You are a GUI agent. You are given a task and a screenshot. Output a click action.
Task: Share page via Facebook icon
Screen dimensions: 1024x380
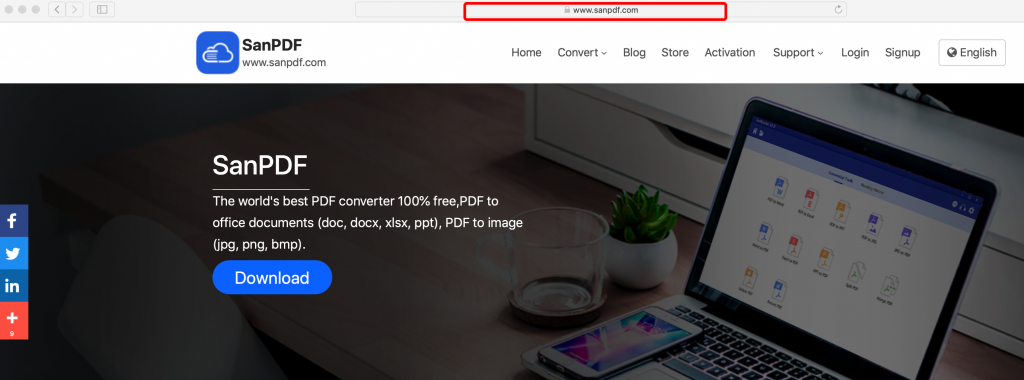click(13, 221)
